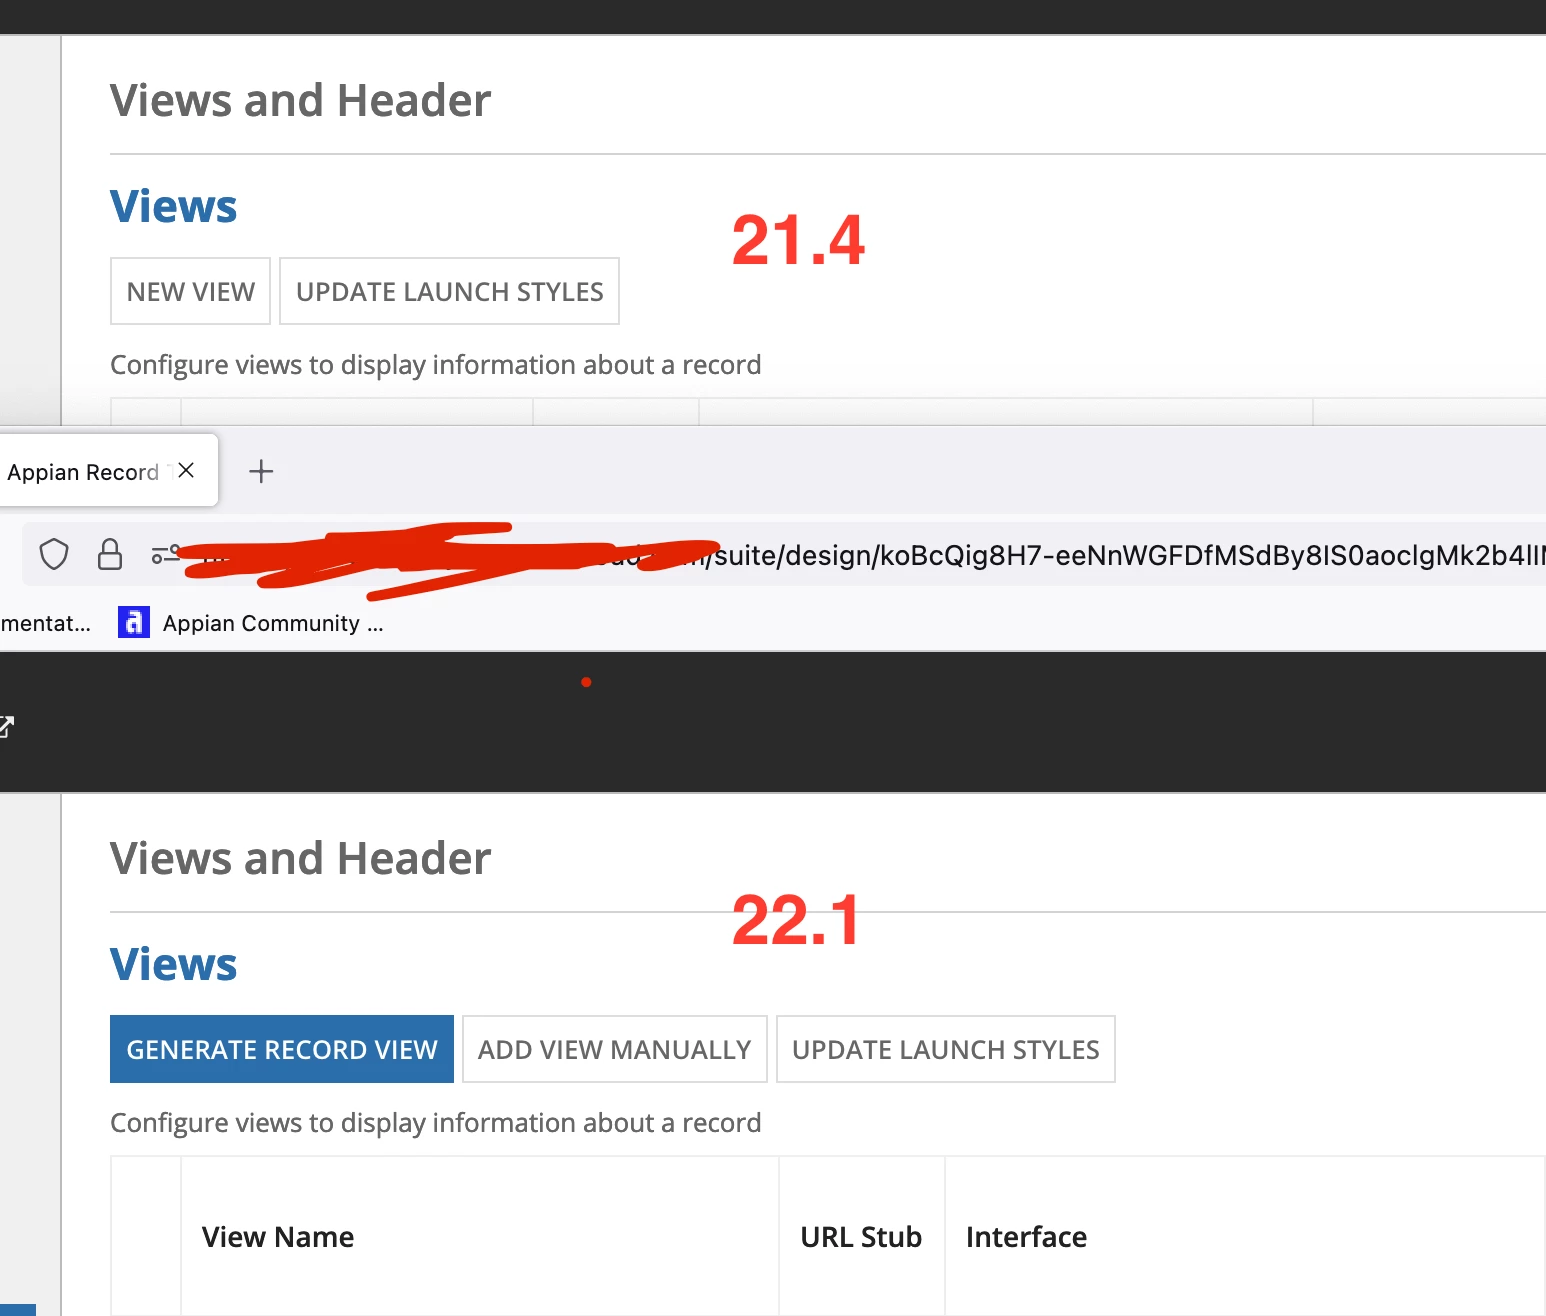
Task: Click the Views heading in the 21.4 panel
Action: (x=174, y=206)
